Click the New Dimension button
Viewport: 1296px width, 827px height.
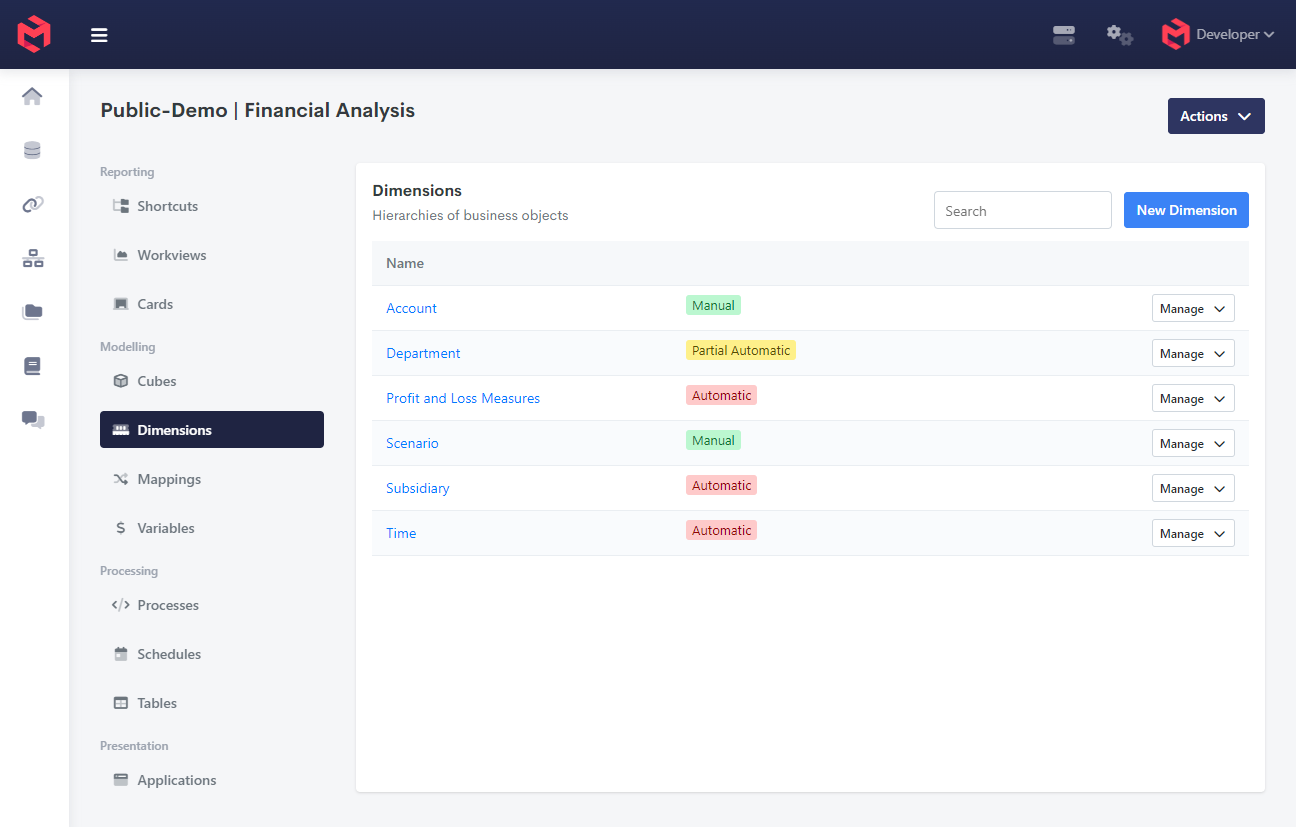click(x=1186, y=210)
